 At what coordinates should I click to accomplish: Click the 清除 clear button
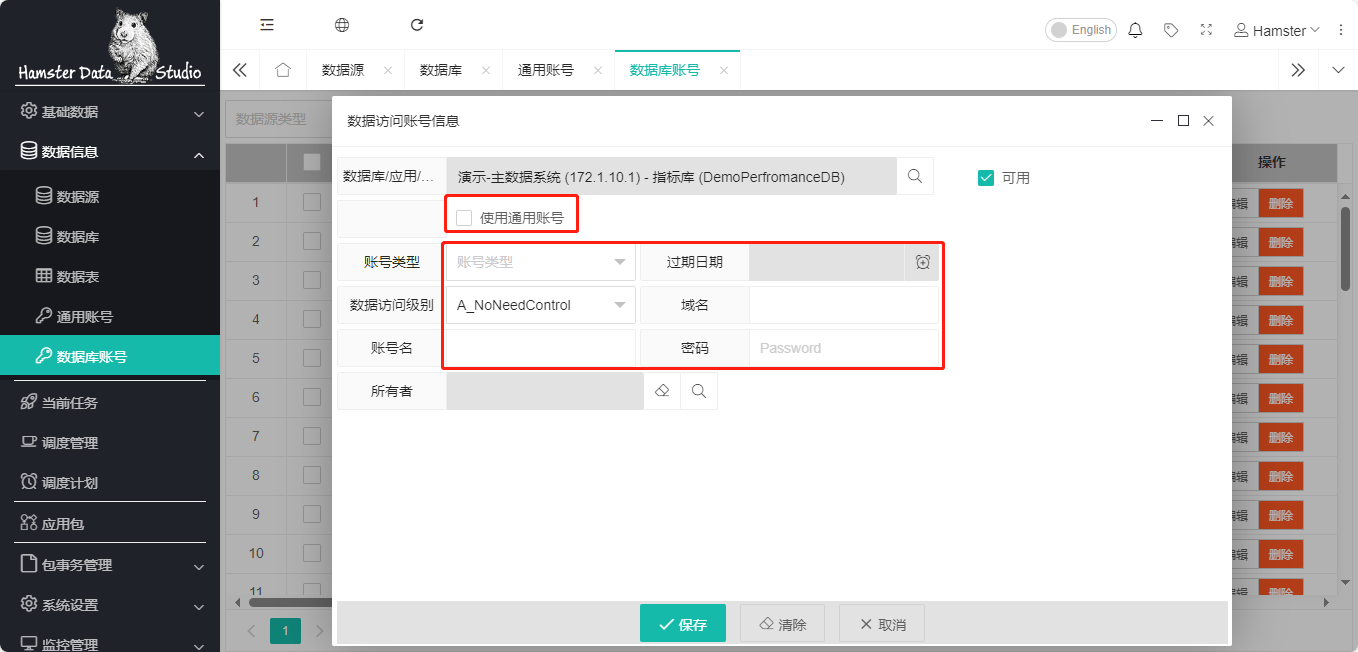click(x=782, y=624)
